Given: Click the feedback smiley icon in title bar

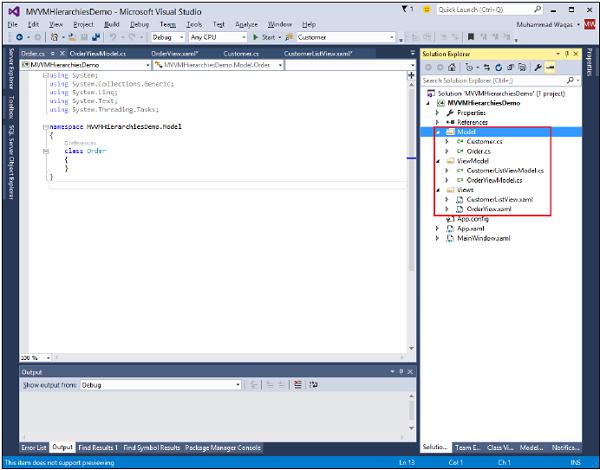Looking at the screenshot, I should click(427, 10).
